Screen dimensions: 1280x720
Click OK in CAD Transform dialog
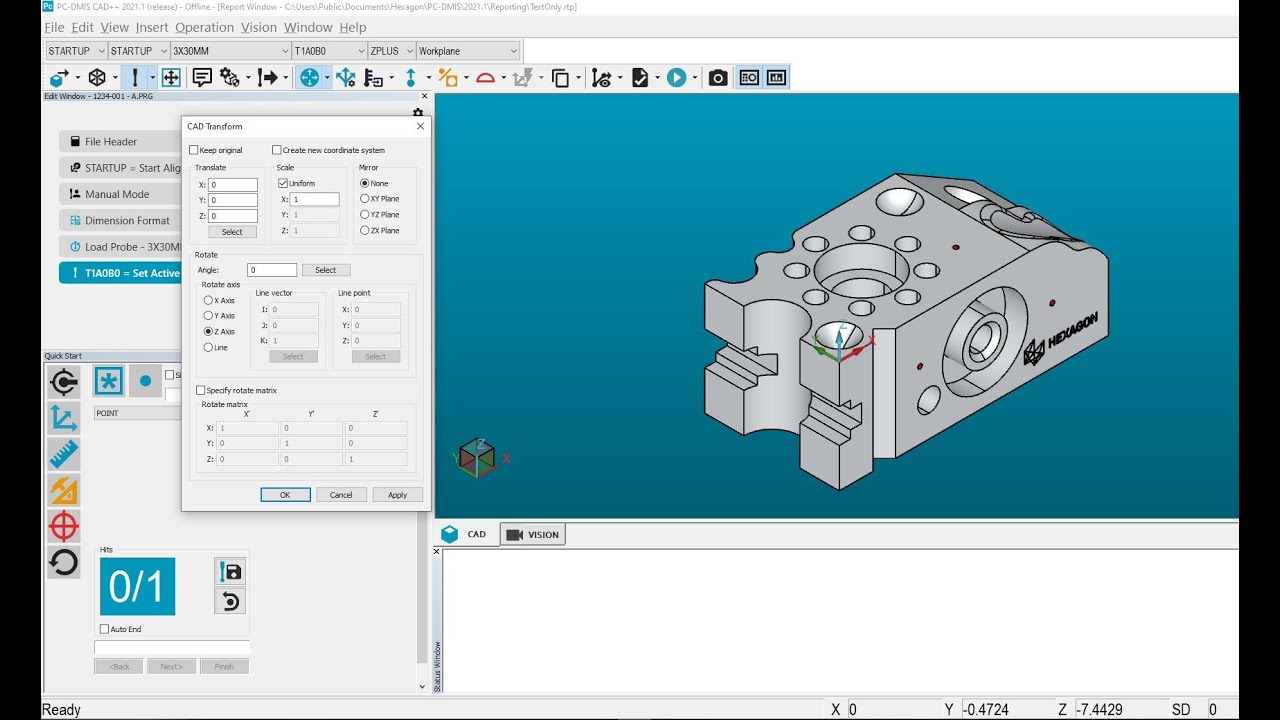285,495
